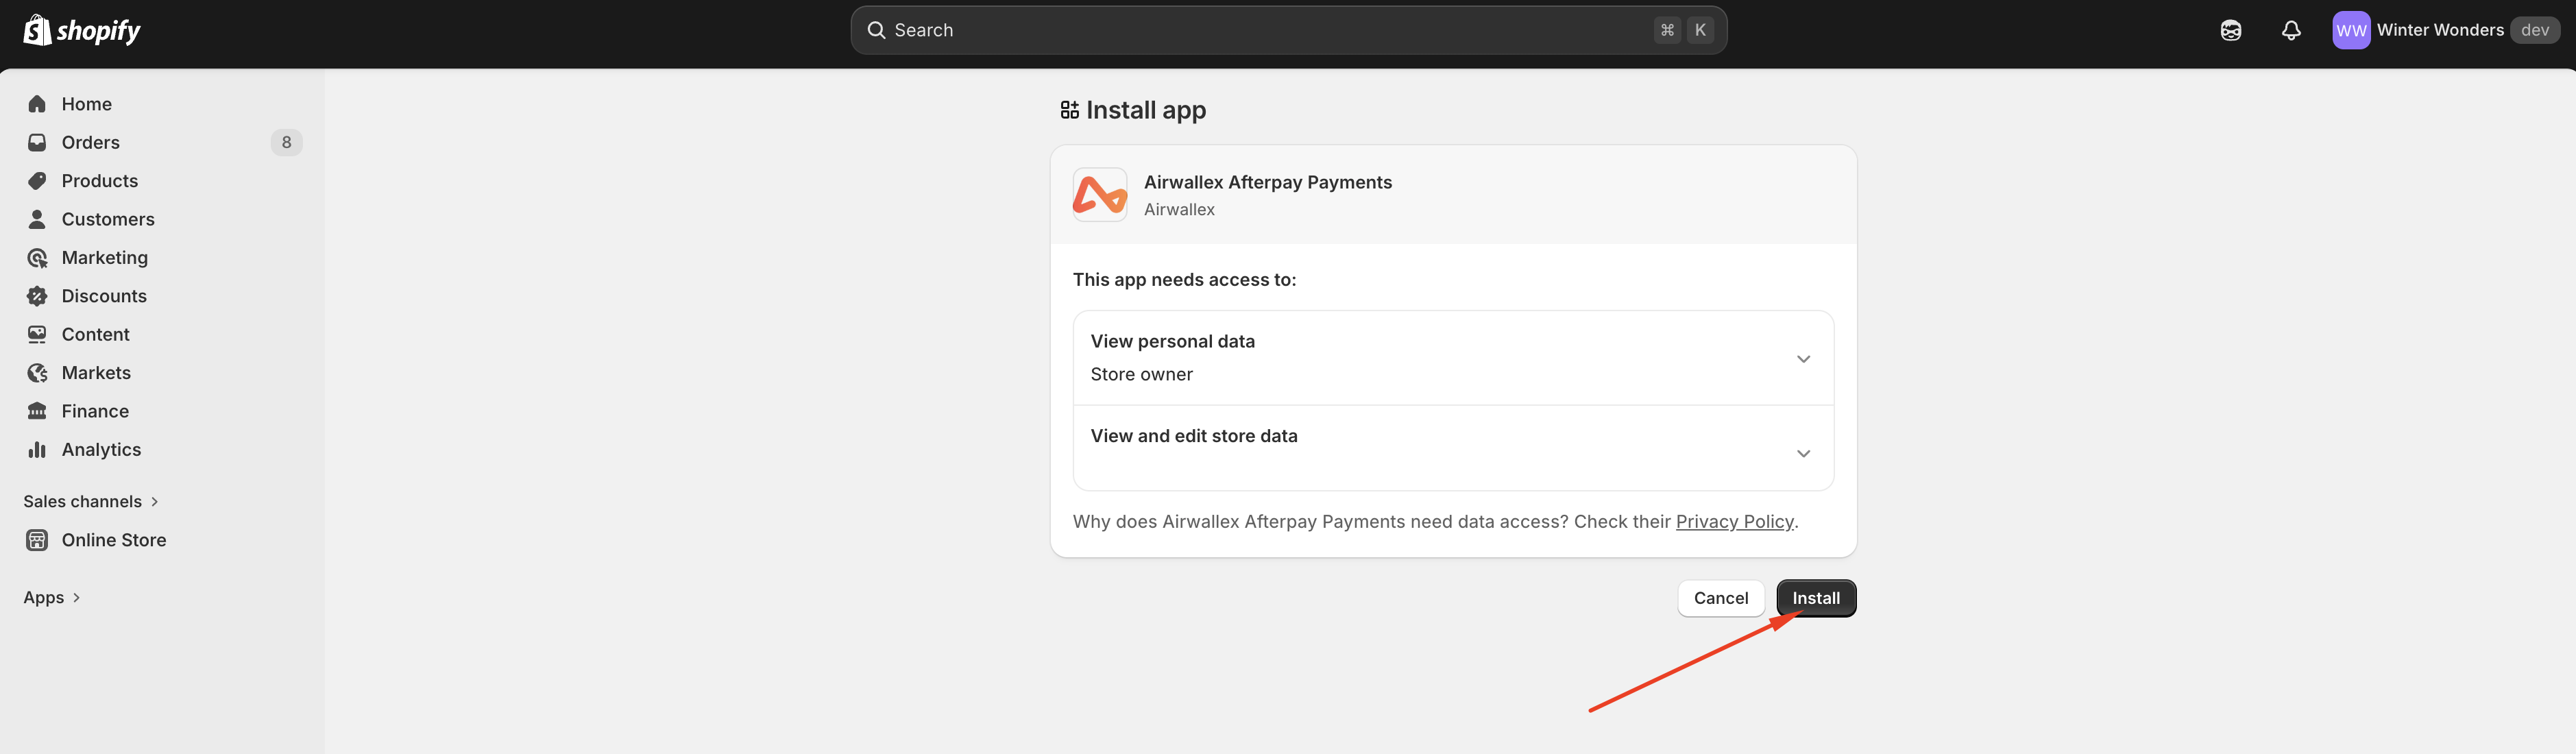Open the Apps section in sidebar
This screenshot has width=2576, height=754.
[x=51, y=597]
